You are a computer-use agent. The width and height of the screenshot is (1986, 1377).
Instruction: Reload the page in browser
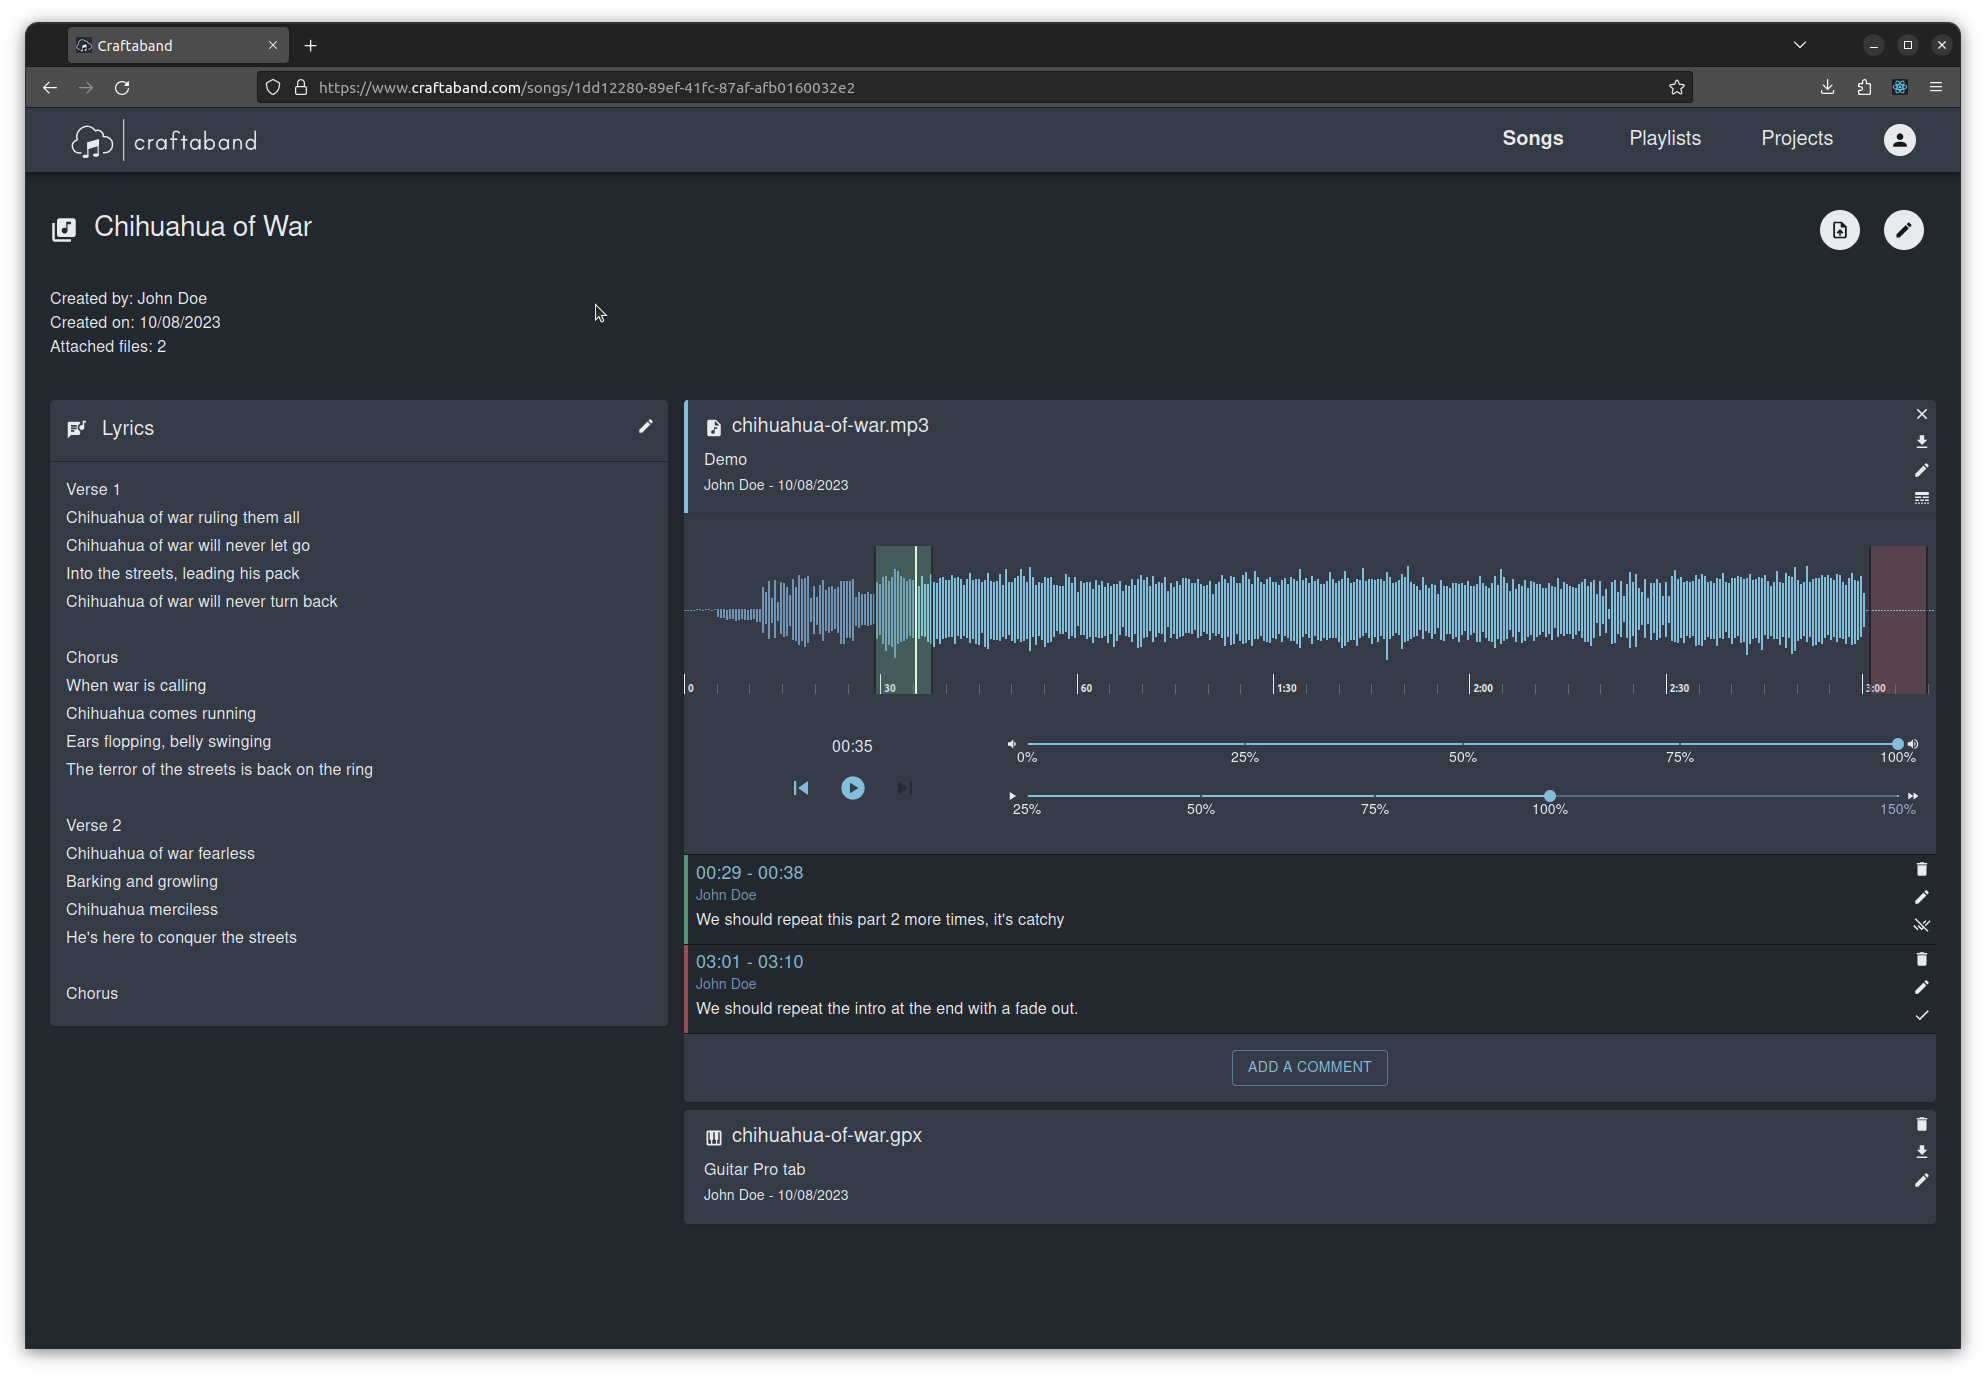click(x=122, y=88)
